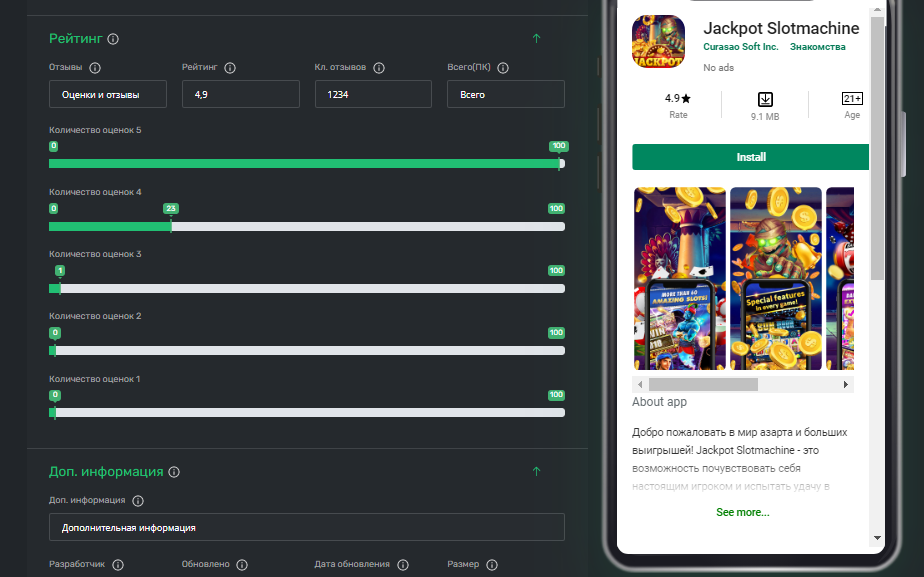The width and height of the screenshot is (924, 577).
Task: Click the 21+ age rating icon
Action: click(852, 98)
